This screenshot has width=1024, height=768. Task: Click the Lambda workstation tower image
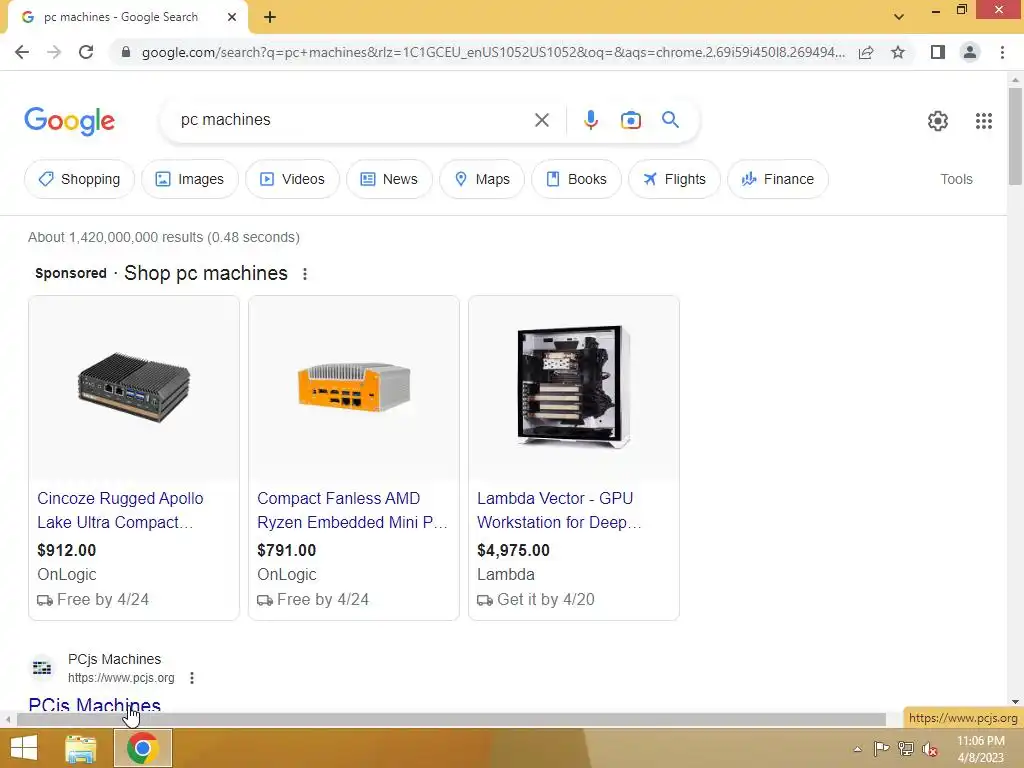[573, 387]
